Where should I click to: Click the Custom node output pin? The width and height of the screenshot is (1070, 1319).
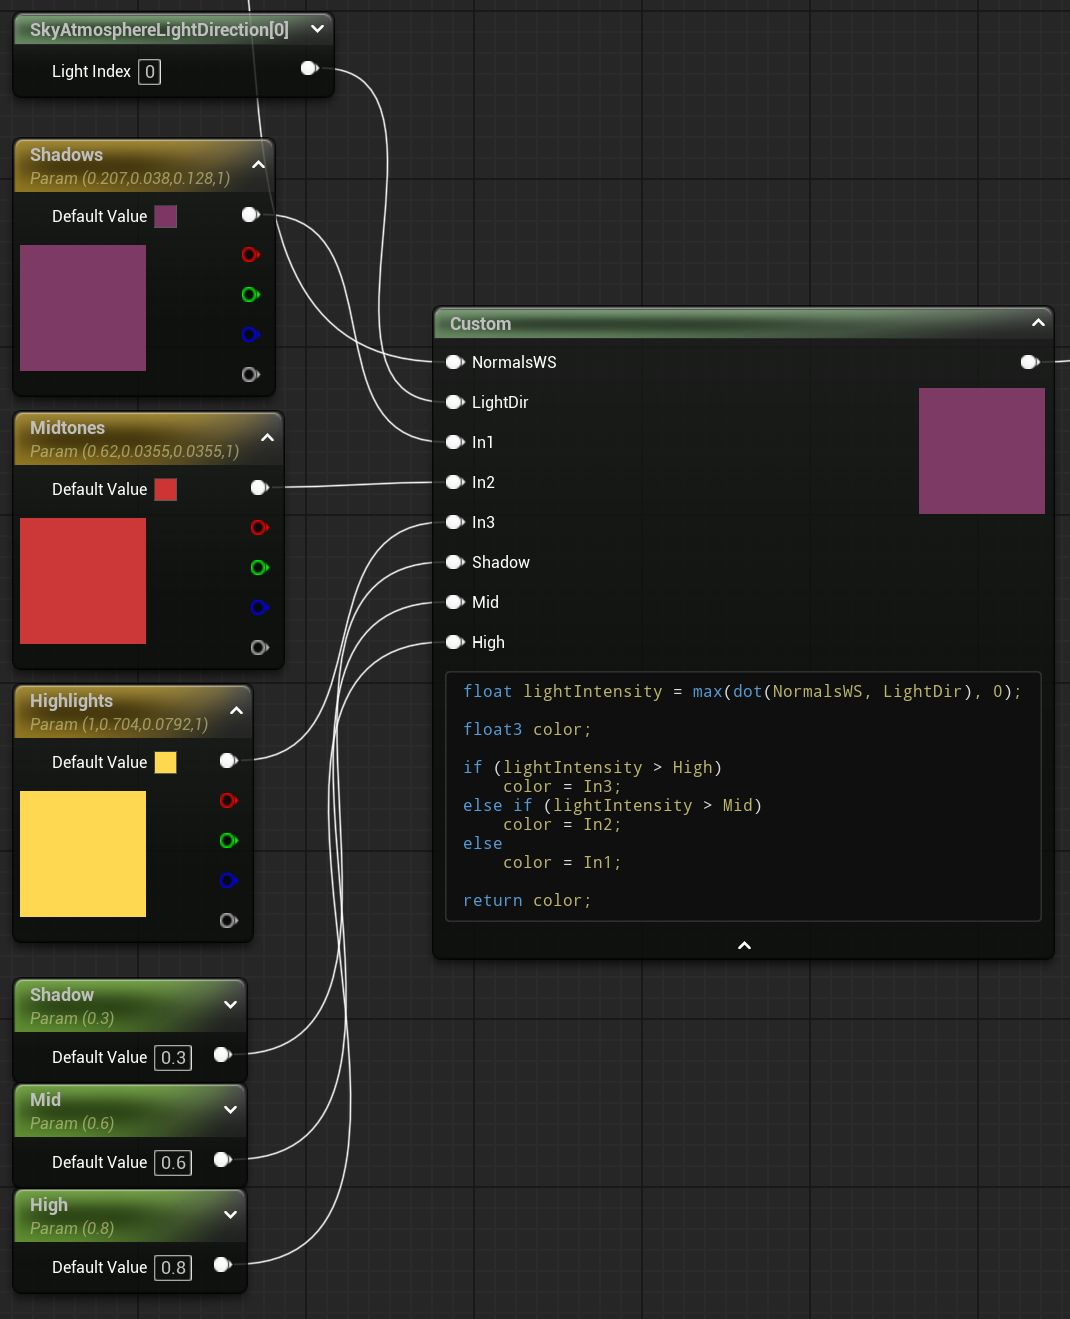pos(1030,362)
